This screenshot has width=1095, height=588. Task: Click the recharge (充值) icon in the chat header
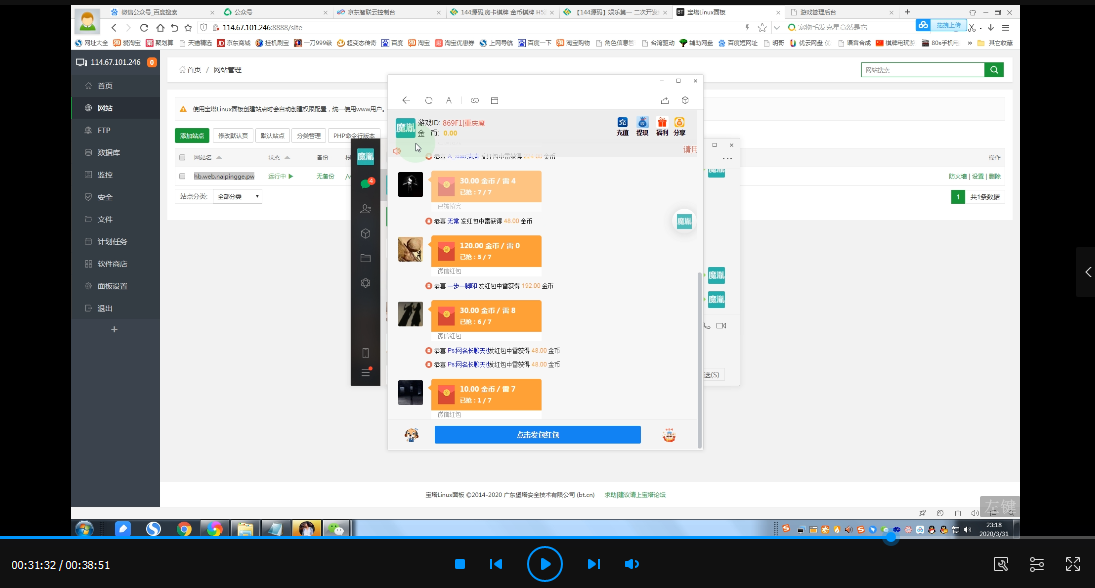click(623, 124)
